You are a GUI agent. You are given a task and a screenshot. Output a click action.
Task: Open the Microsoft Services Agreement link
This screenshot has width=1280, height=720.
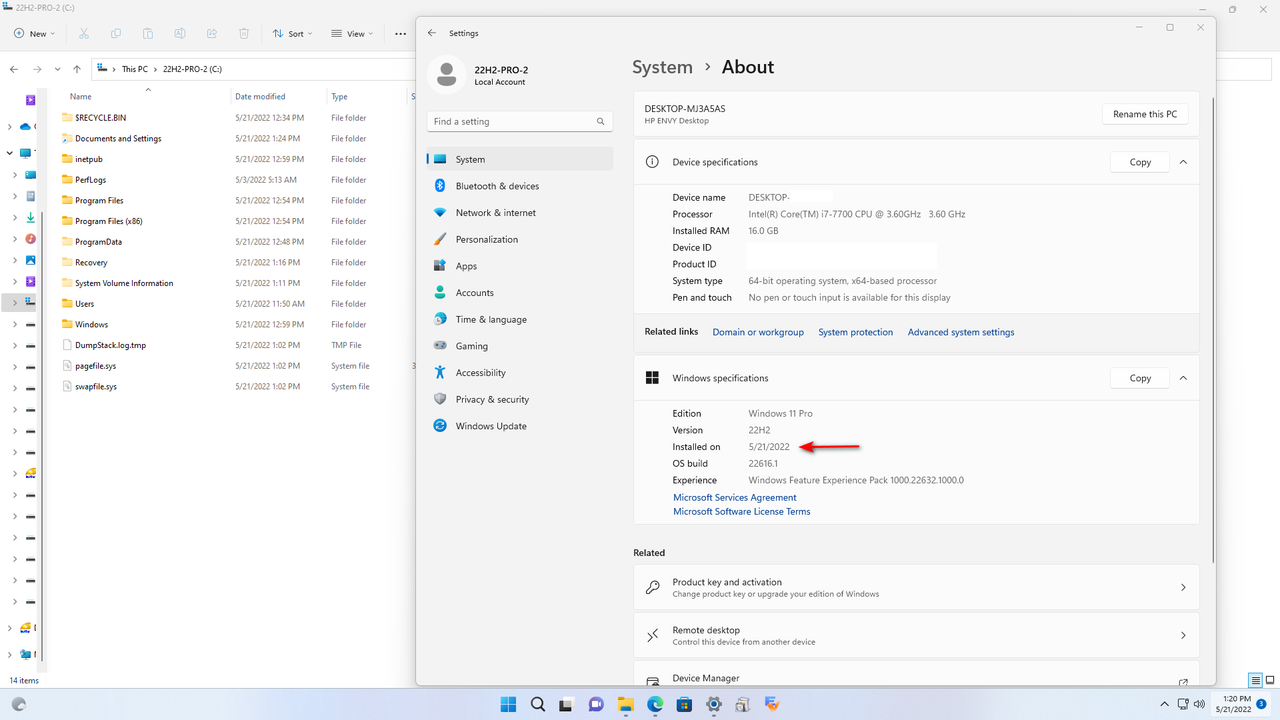pyautogui.click(x=735, y=497)
